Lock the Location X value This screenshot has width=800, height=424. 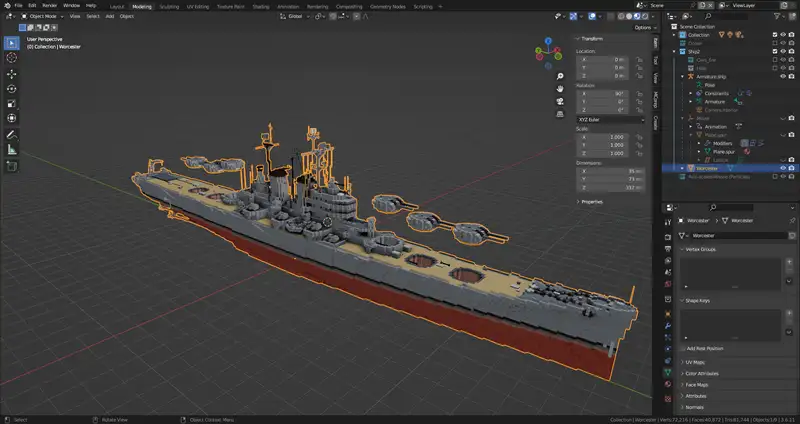(639, 59)
